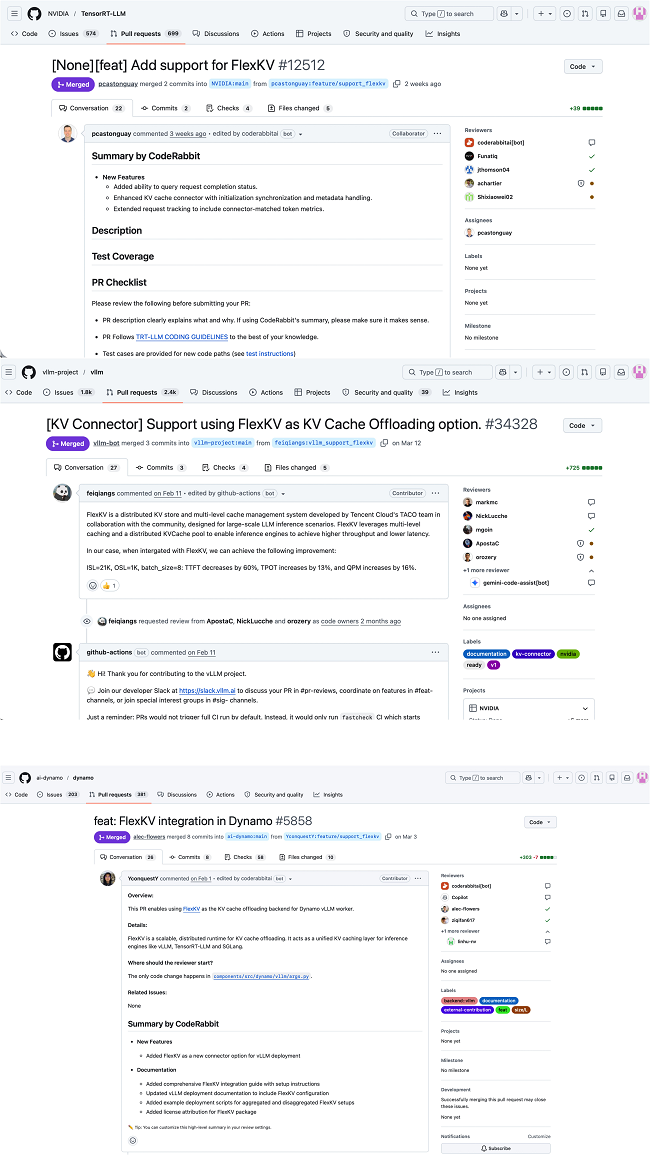Open the notifications inbox on the TensorRT-LLM page
The image size is (650, 1155).
pos(621,13)
